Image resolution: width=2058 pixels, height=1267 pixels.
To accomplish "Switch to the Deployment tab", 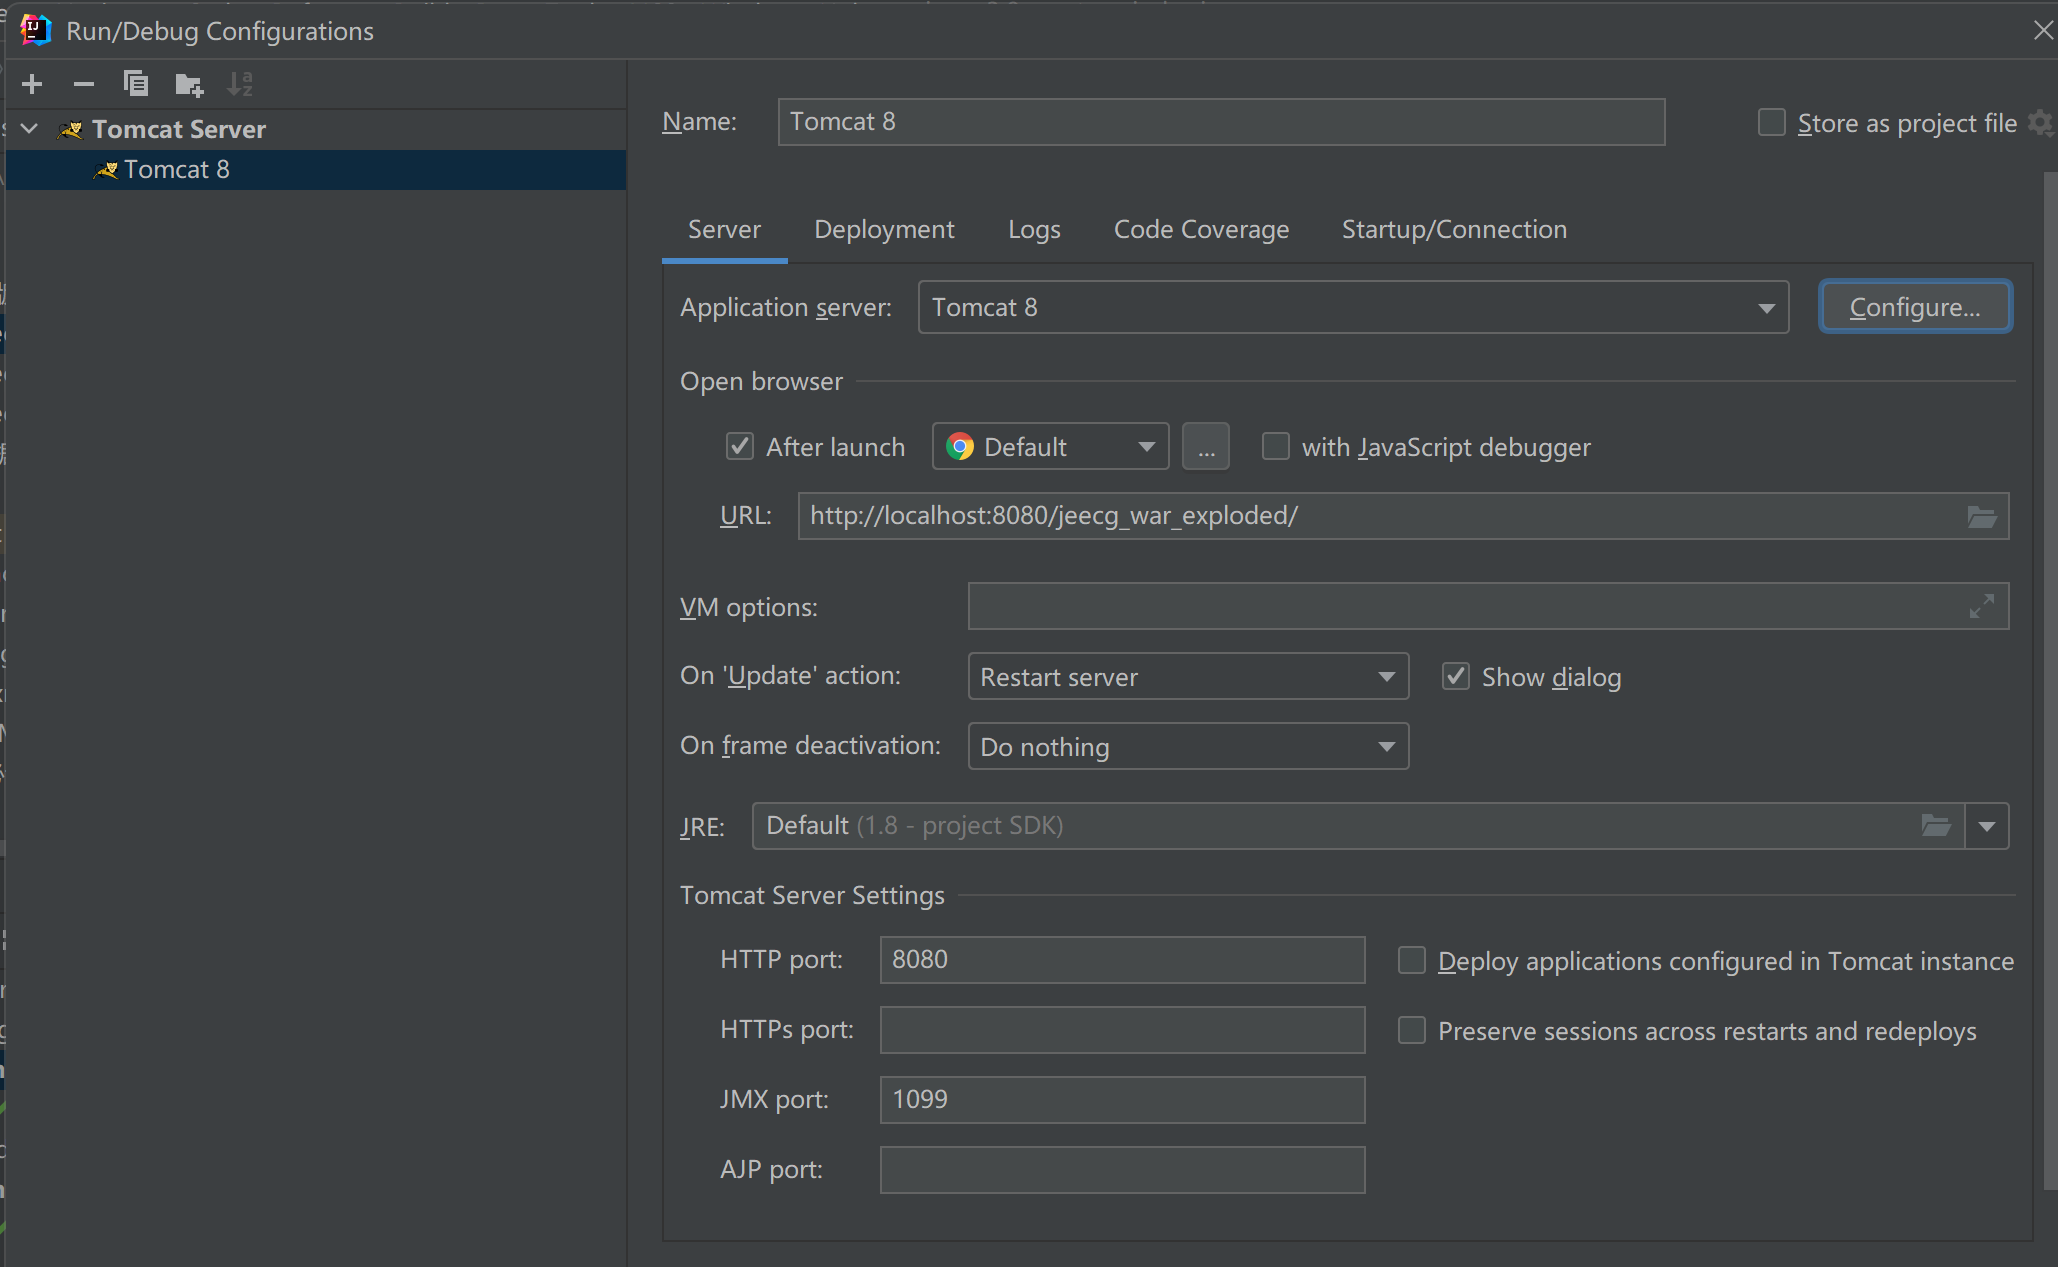I will tap(884, 229).
